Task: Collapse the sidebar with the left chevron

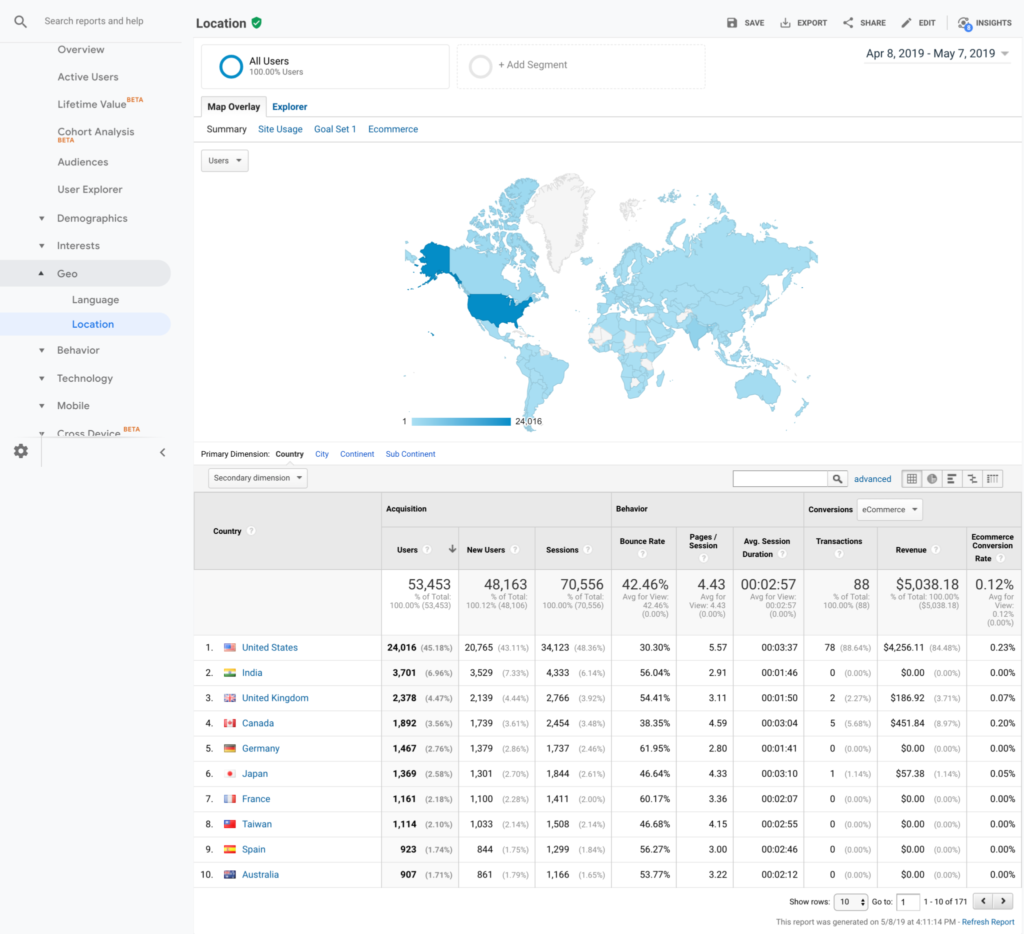Action: coord(163,452)
